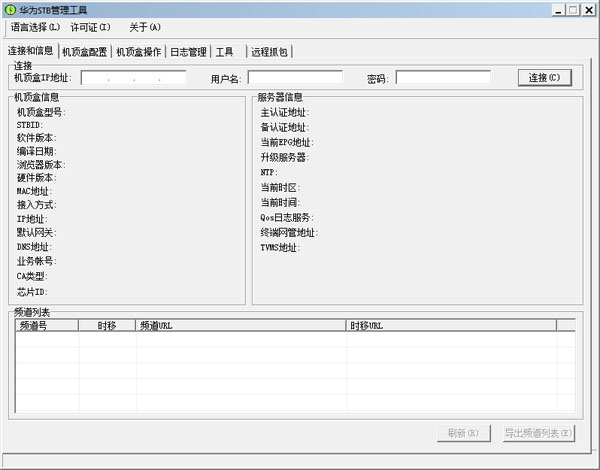Click the 终端网管地址 label
The image size is (600, 470).
point(290,233)
